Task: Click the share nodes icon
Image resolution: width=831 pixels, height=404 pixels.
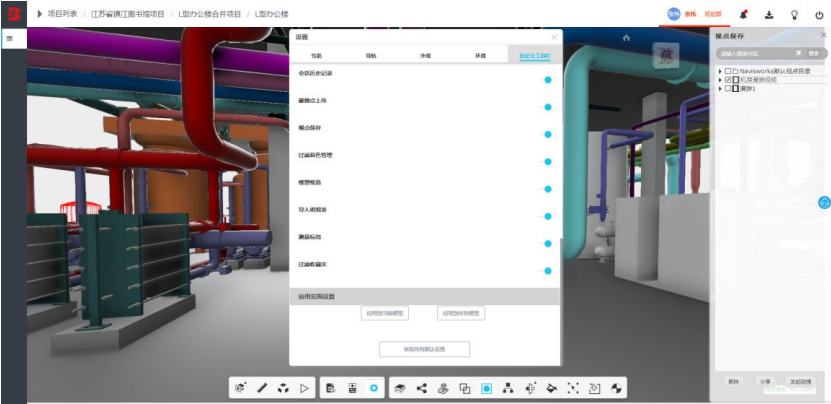Action: click(x=422, y=388)
